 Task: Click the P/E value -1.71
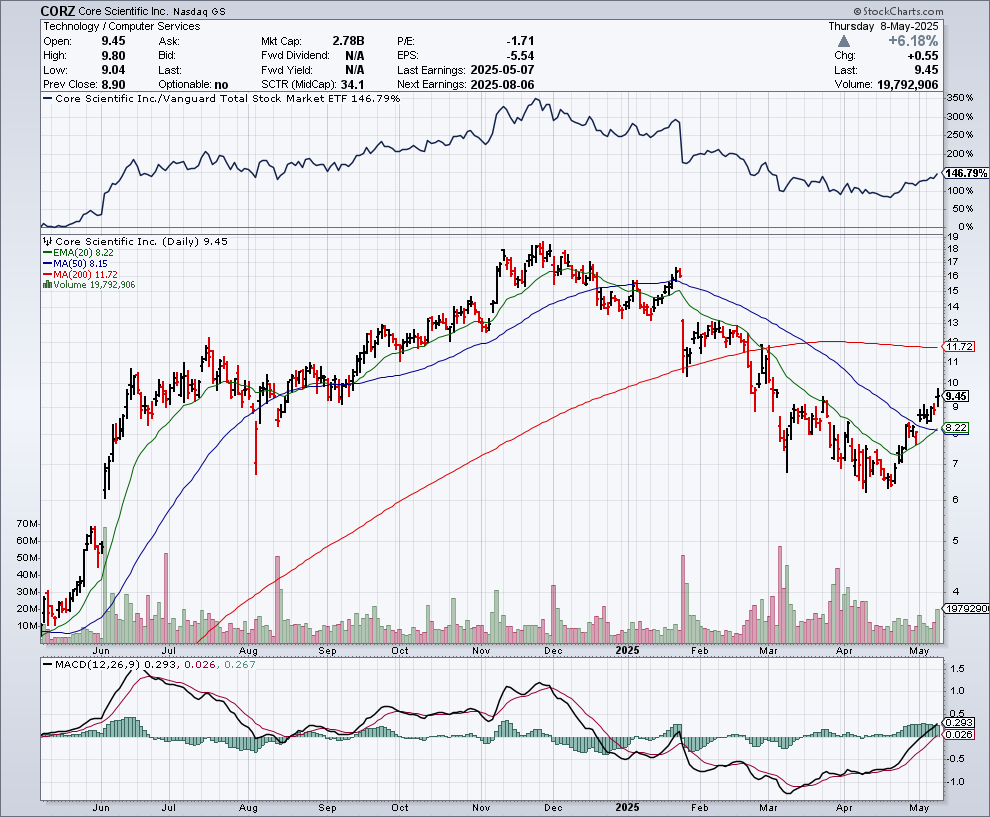pos(520,41)
